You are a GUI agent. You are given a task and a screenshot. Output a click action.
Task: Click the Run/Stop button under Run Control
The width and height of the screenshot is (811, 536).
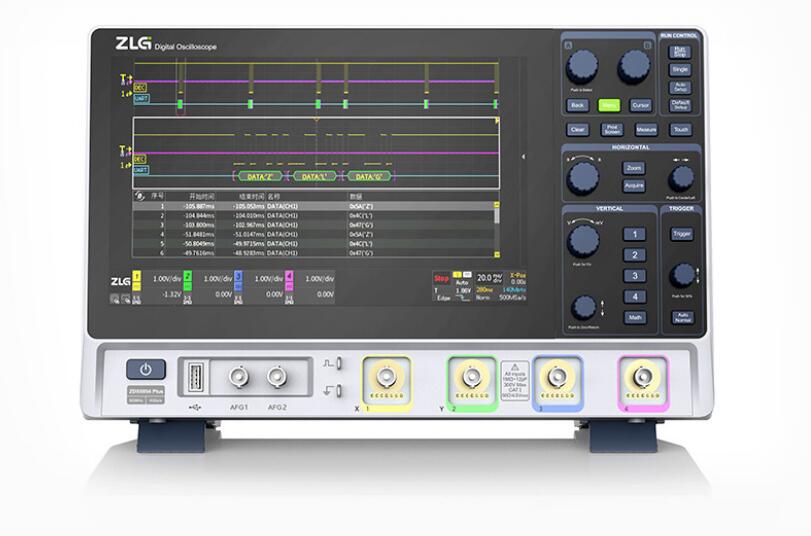click(680, 52)
